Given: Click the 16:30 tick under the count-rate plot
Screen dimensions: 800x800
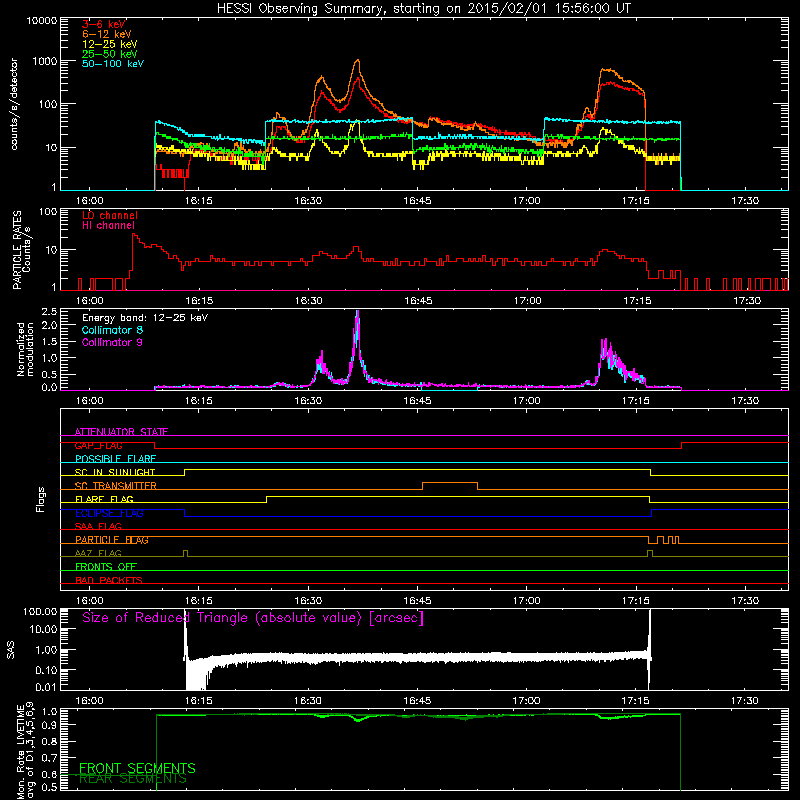Looking at the screenshot, I should click(x=308, y=201).
